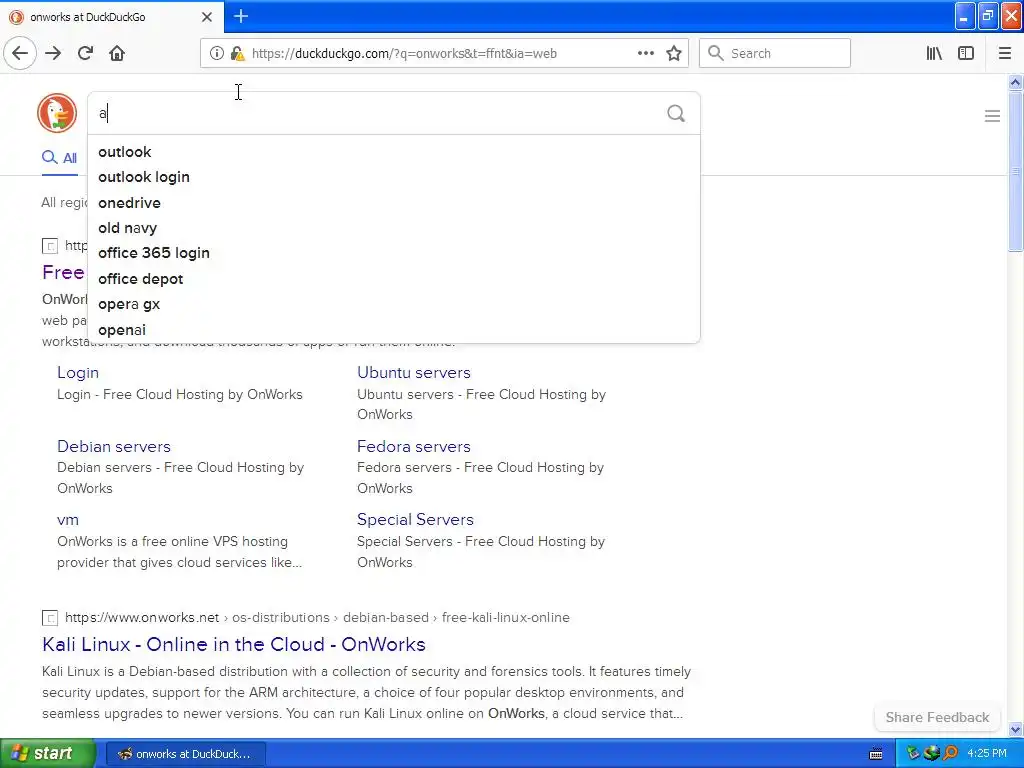Close the onworks at DuckDuckGo tab
Viewport: 1024px width, 768px height.
click(207, 17)
